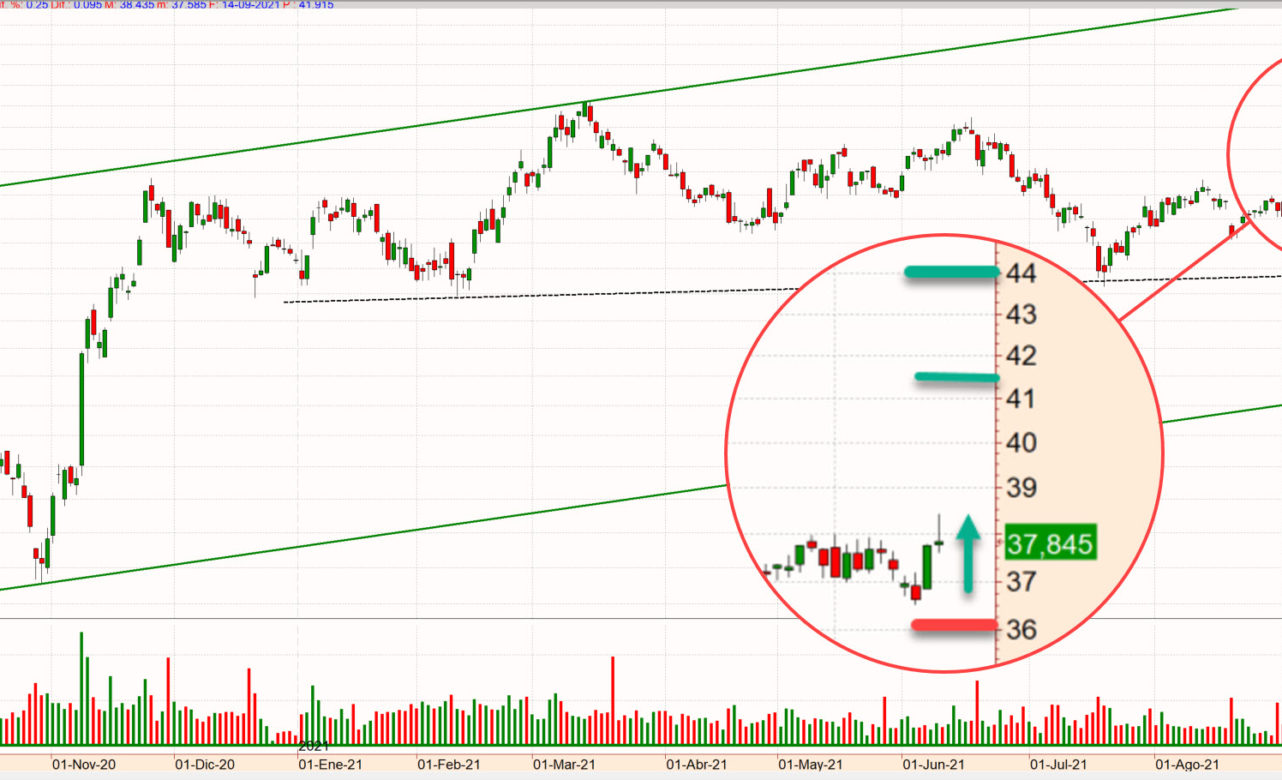This screenshot has width=1282, height=780.
Task: Click the green 37,845 price label
Action: tap(1050, 544)
